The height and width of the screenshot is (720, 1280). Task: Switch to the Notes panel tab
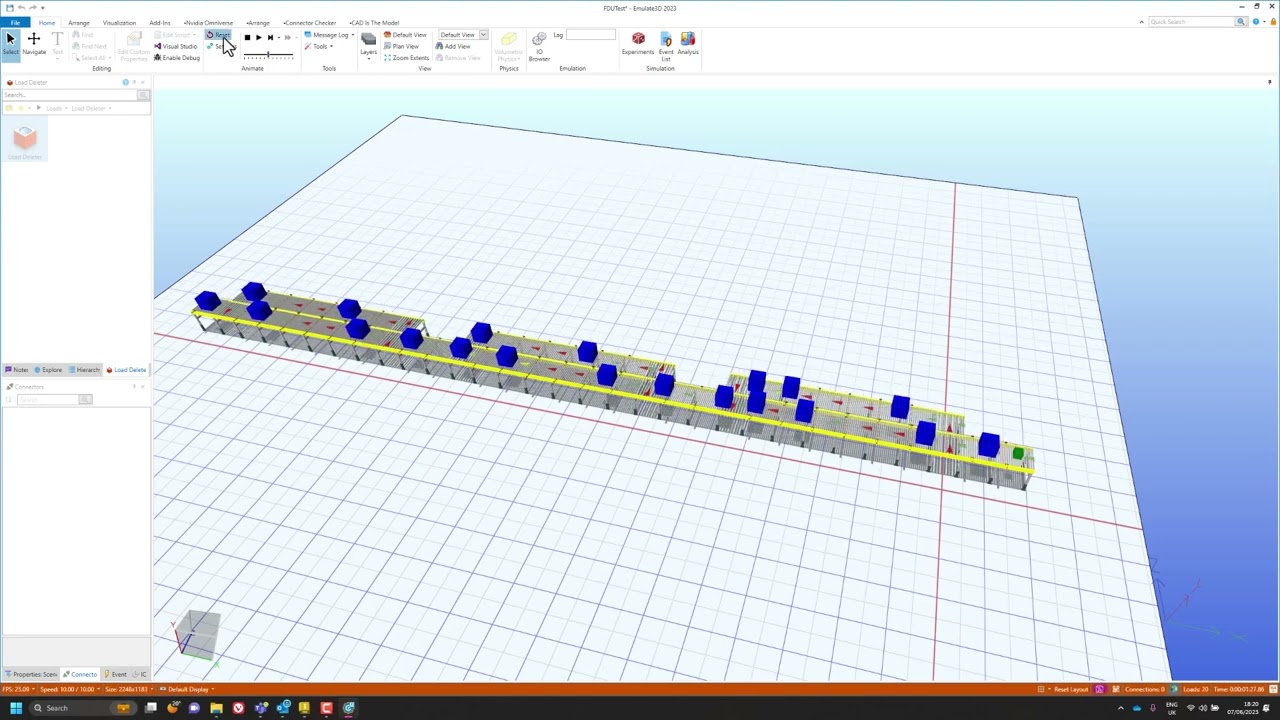17,370
